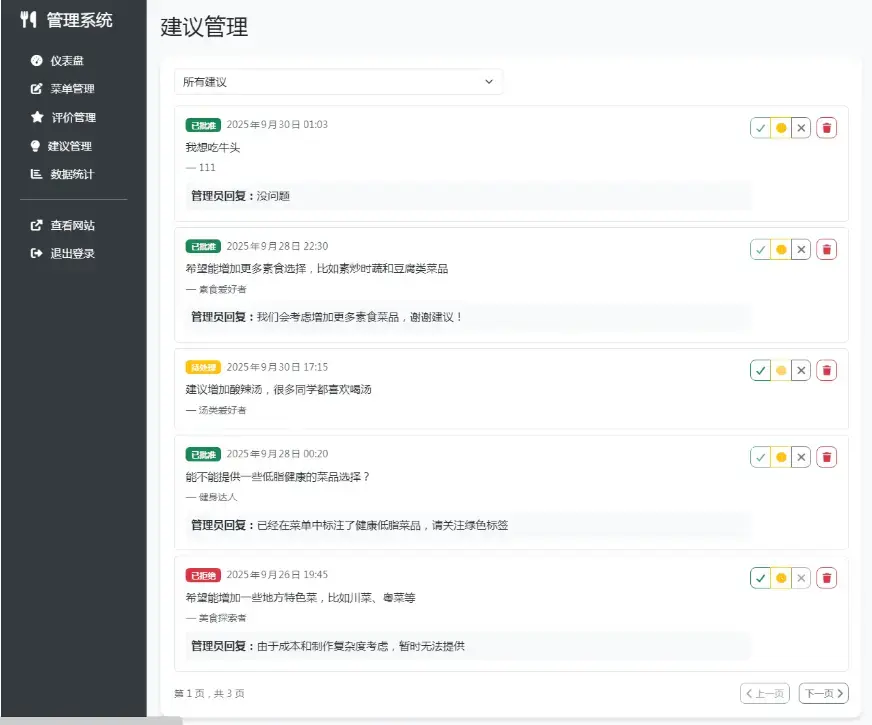Set the 地方特色菜 suggestion to pending (yellow dot)
Screen dimensions: 872x725
tap(781, 578)
